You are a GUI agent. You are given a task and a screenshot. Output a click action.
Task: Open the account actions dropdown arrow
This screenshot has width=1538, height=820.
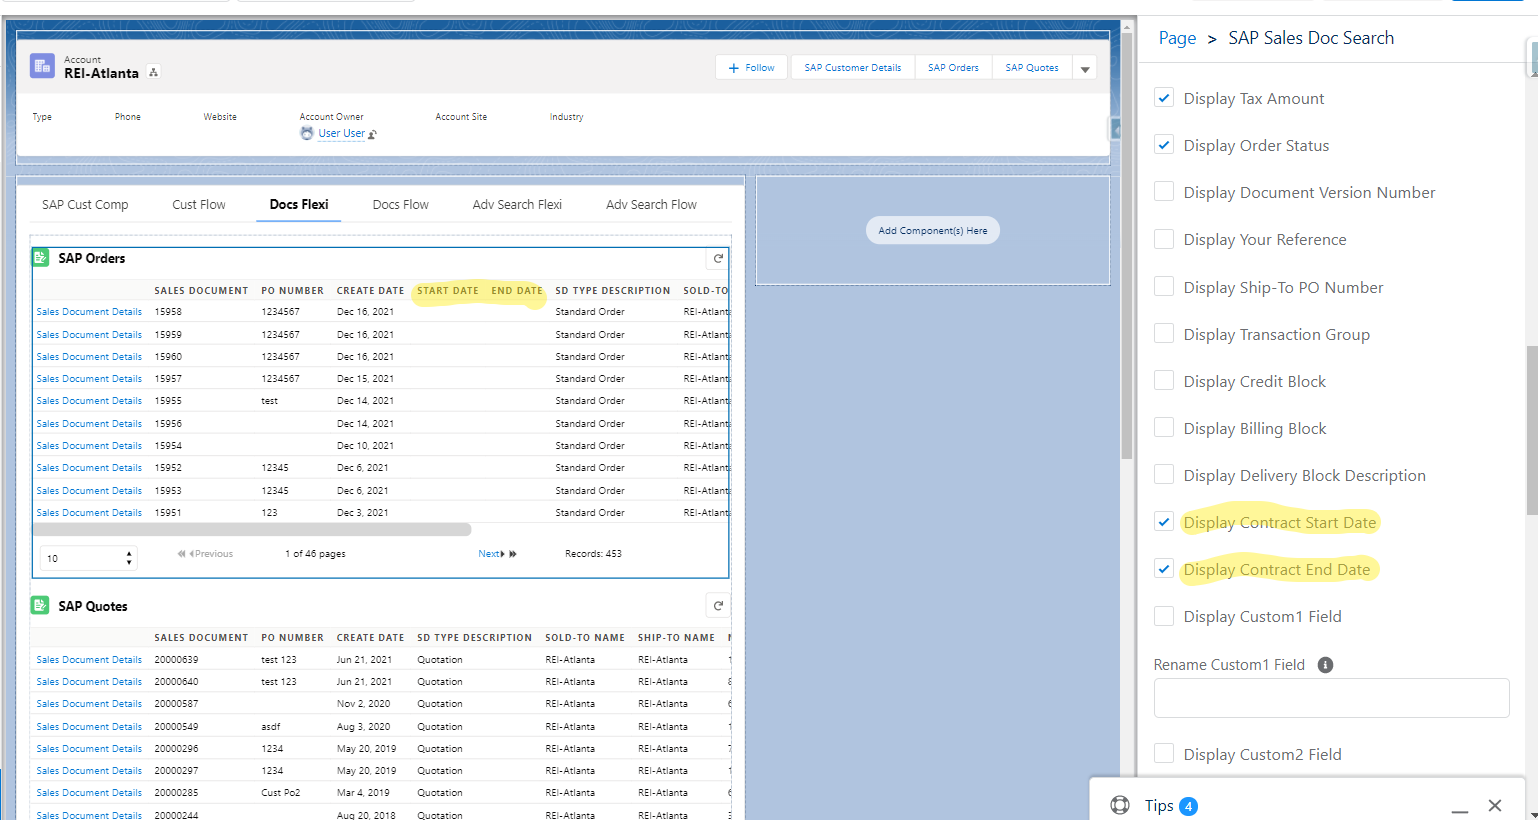1085,68
